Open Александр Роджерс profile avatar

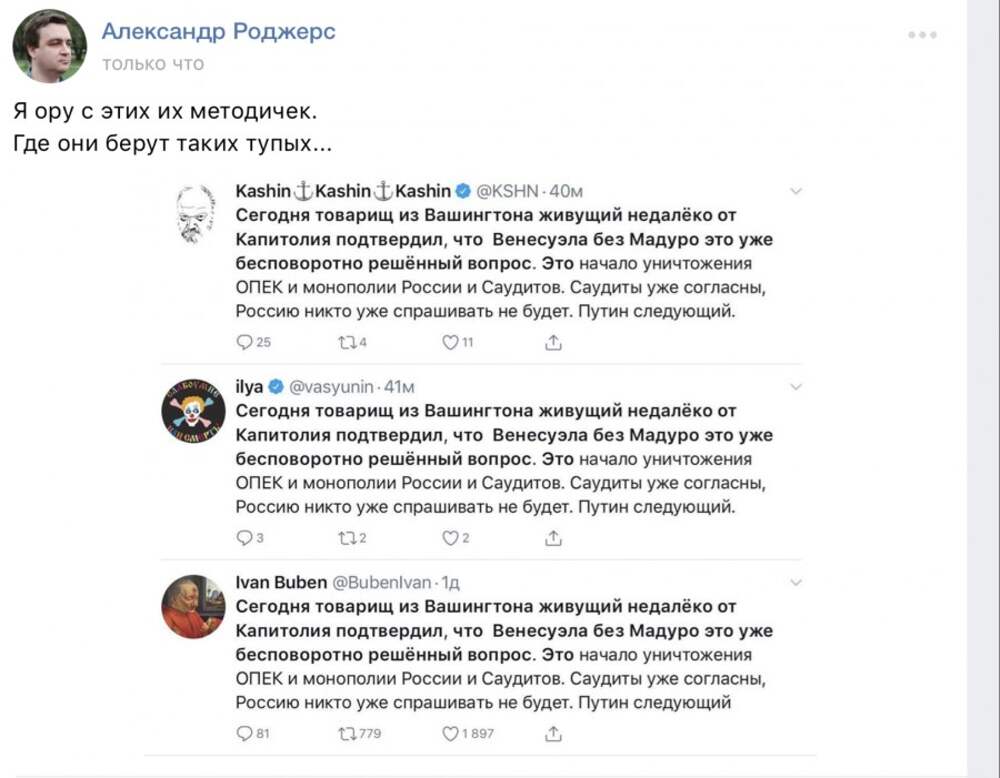[x=49, y=47]
